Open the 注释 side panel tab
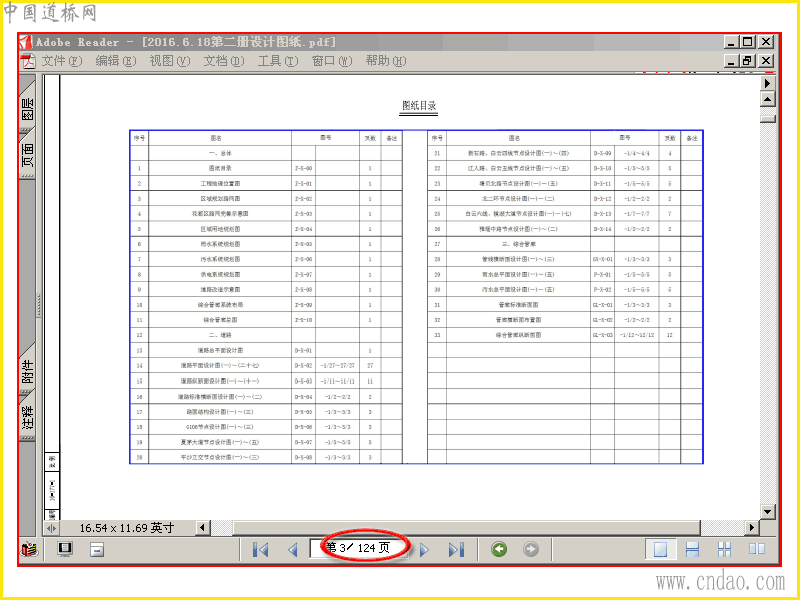 [28, 417]
